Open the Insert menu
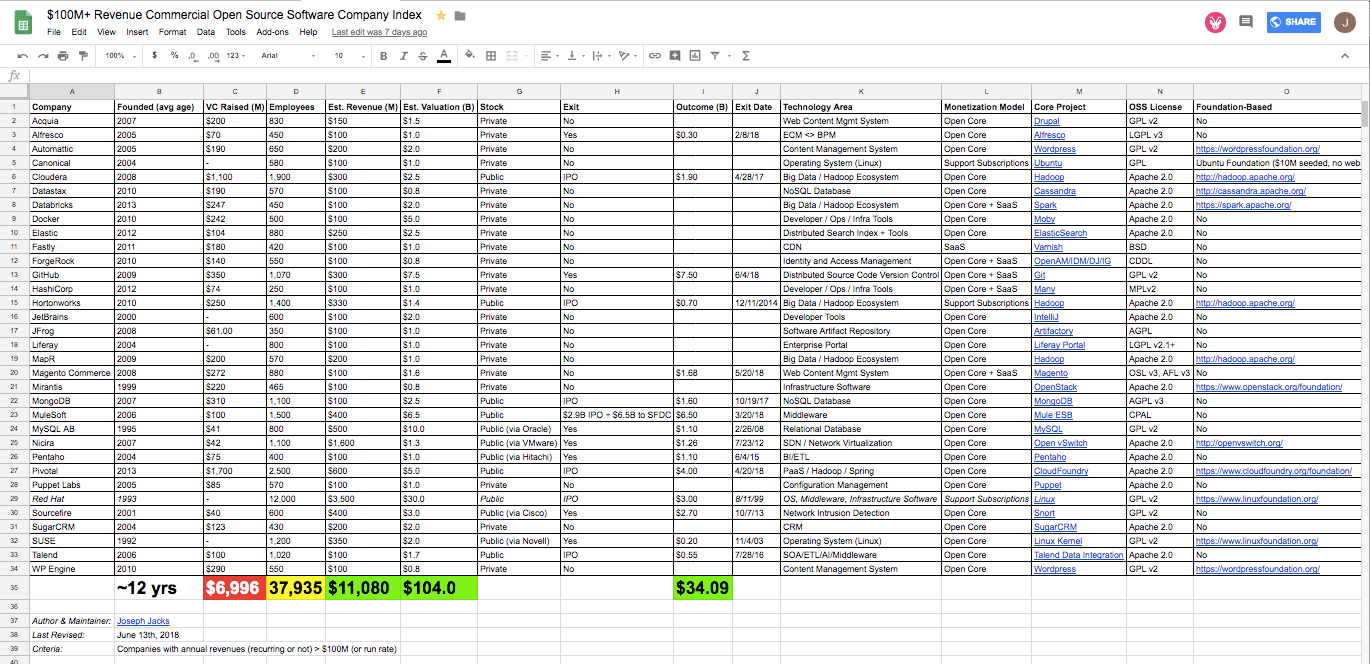The width and height of the screenshot is (1370, 664). pyautogui.click(x=137, y=32)
